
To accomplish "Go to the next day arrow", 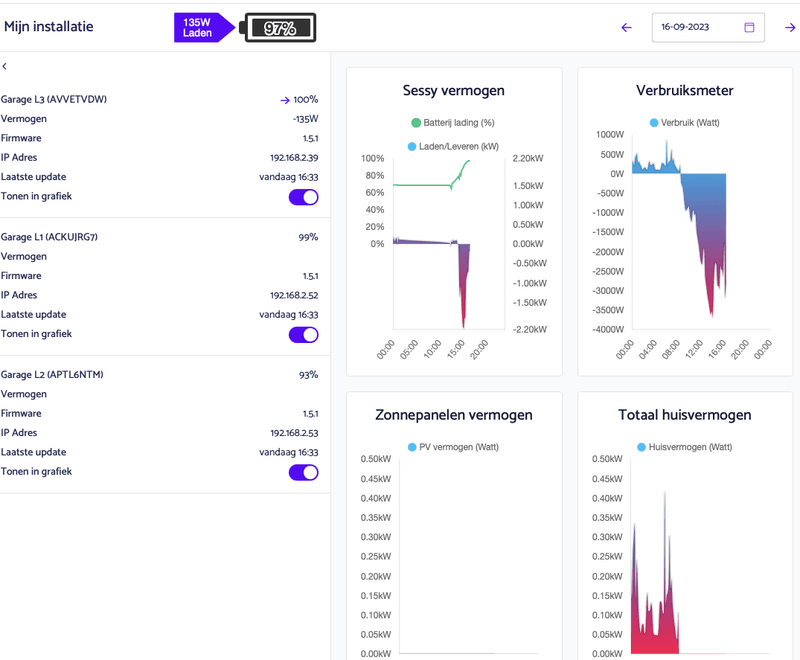I will [x=790, y=27].
